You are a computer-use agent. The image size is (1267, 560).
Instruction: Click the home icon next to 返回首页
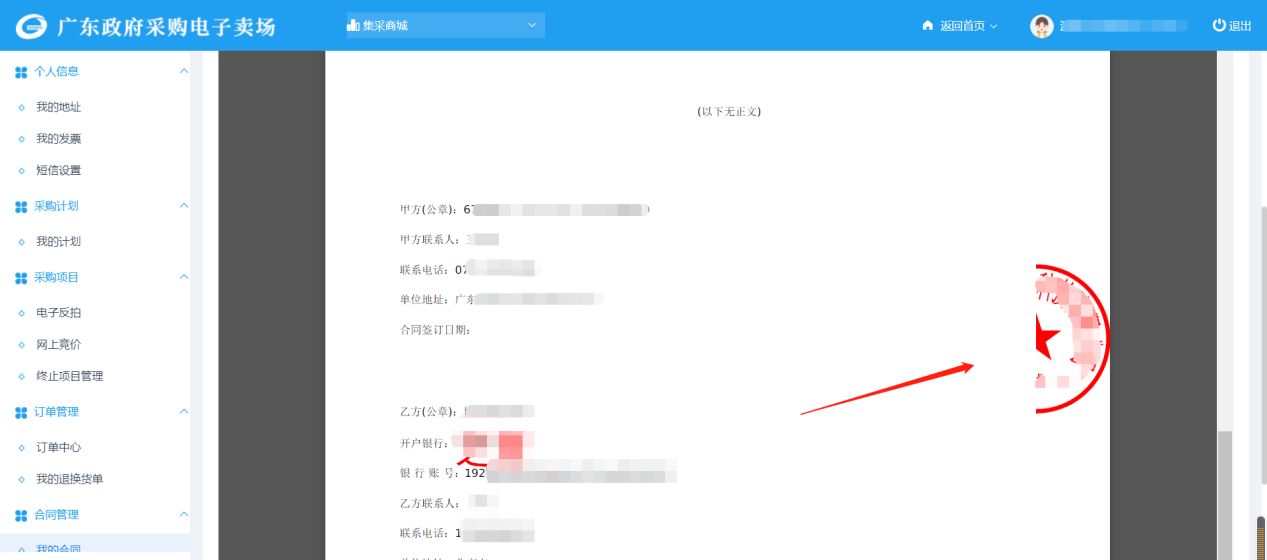pos(928,26)
